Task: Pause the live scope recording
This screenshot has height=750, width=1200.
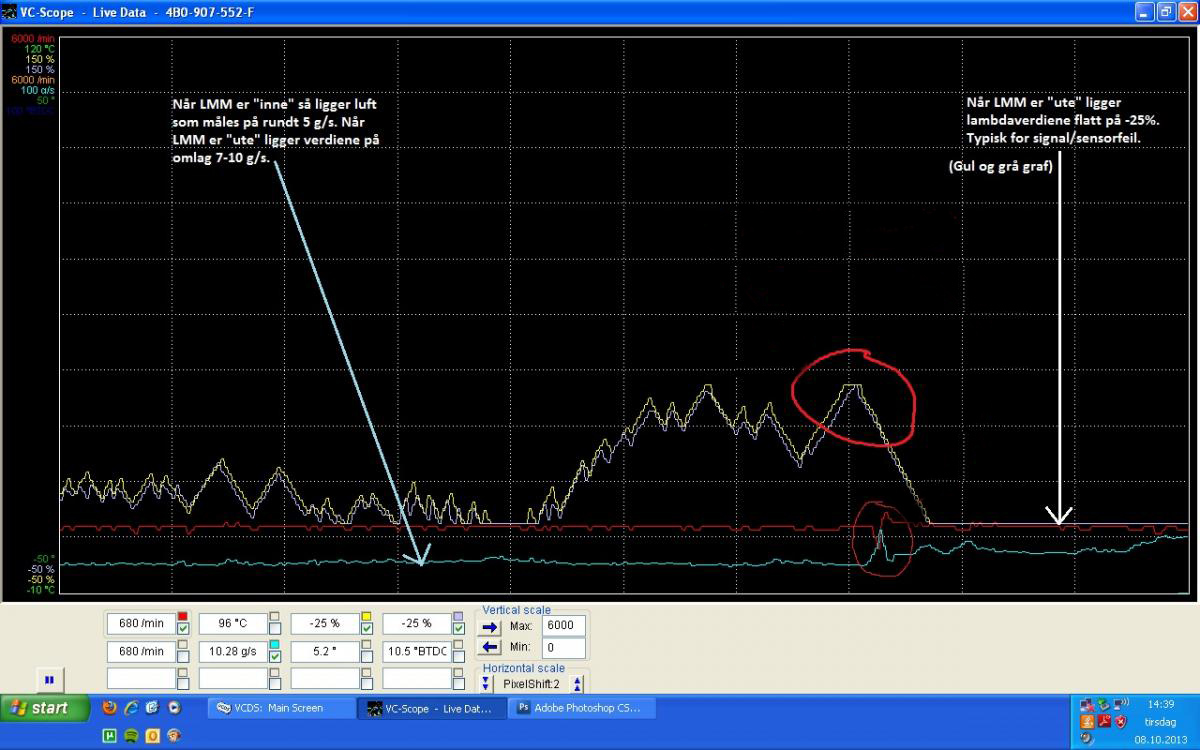Action: pos(49,680)
